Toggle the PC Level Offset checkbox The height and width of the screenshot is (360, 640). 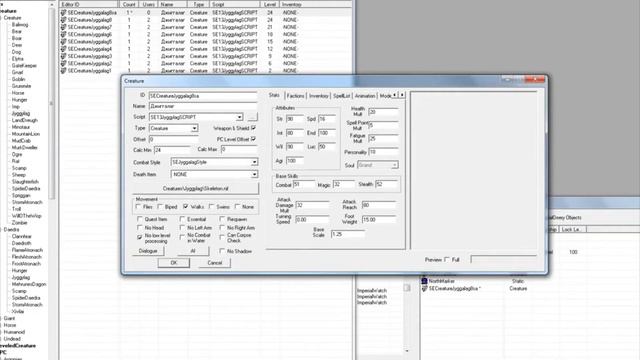(x=253, y=139)
